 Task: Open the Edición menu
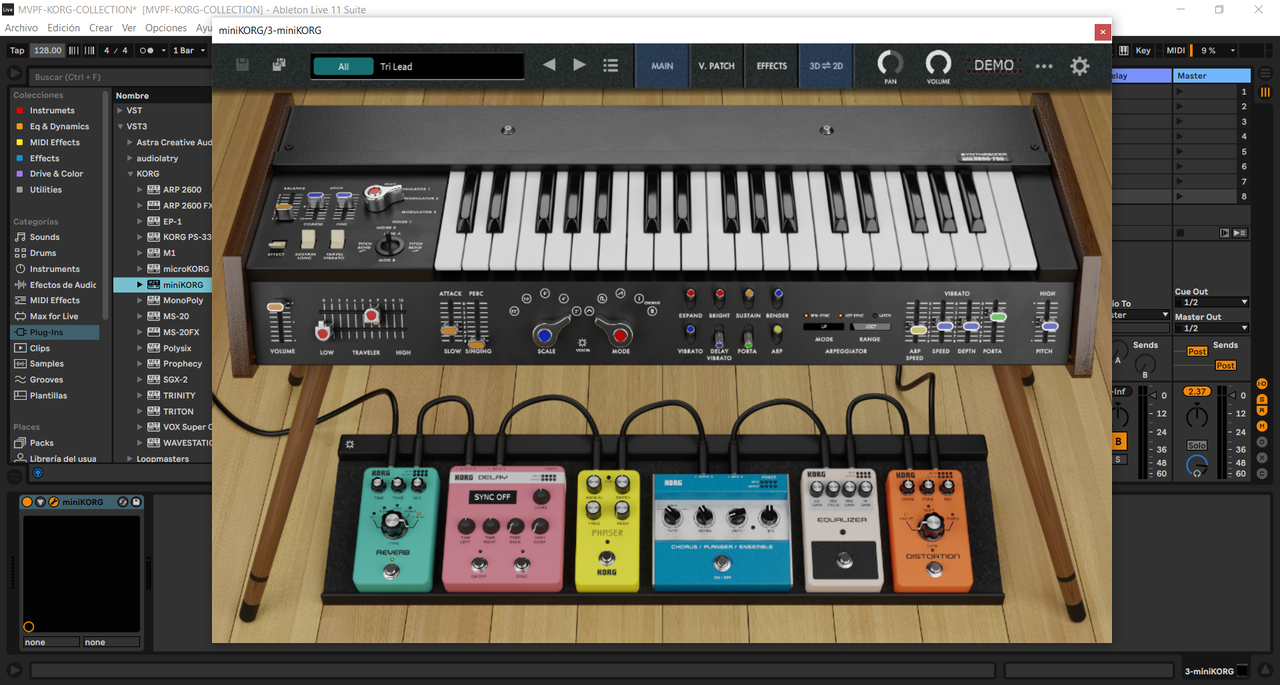64,28
